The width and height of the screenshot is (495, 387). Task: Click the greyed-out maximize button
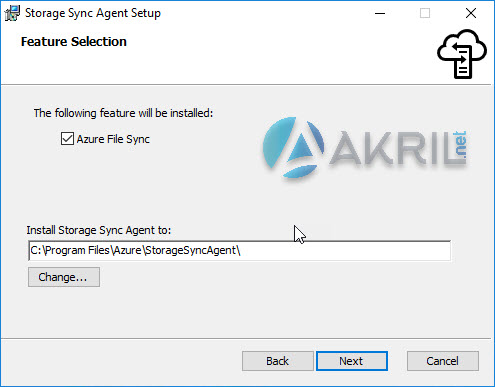(x=425, y=13)
